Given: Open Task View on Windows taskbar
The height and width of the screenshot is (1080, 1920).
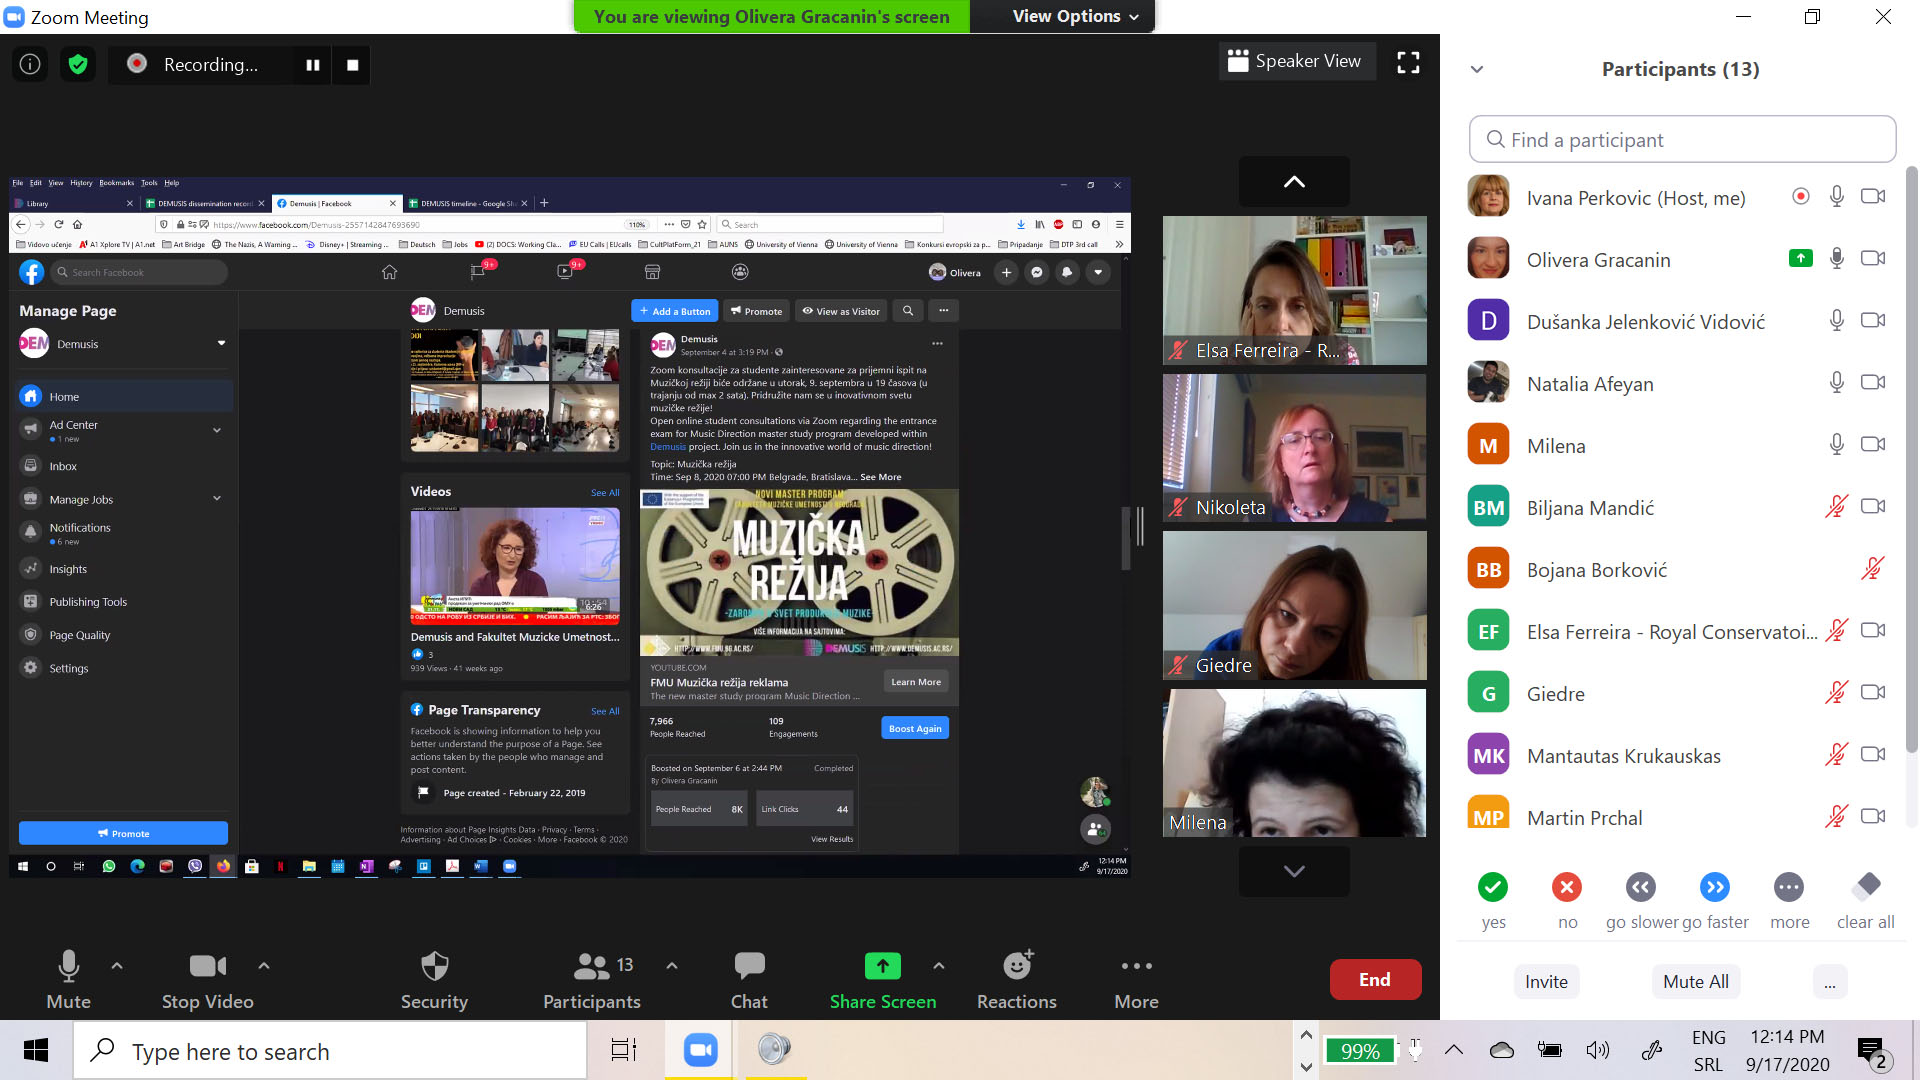Looking at the screenshot, I should (624, 1050).
